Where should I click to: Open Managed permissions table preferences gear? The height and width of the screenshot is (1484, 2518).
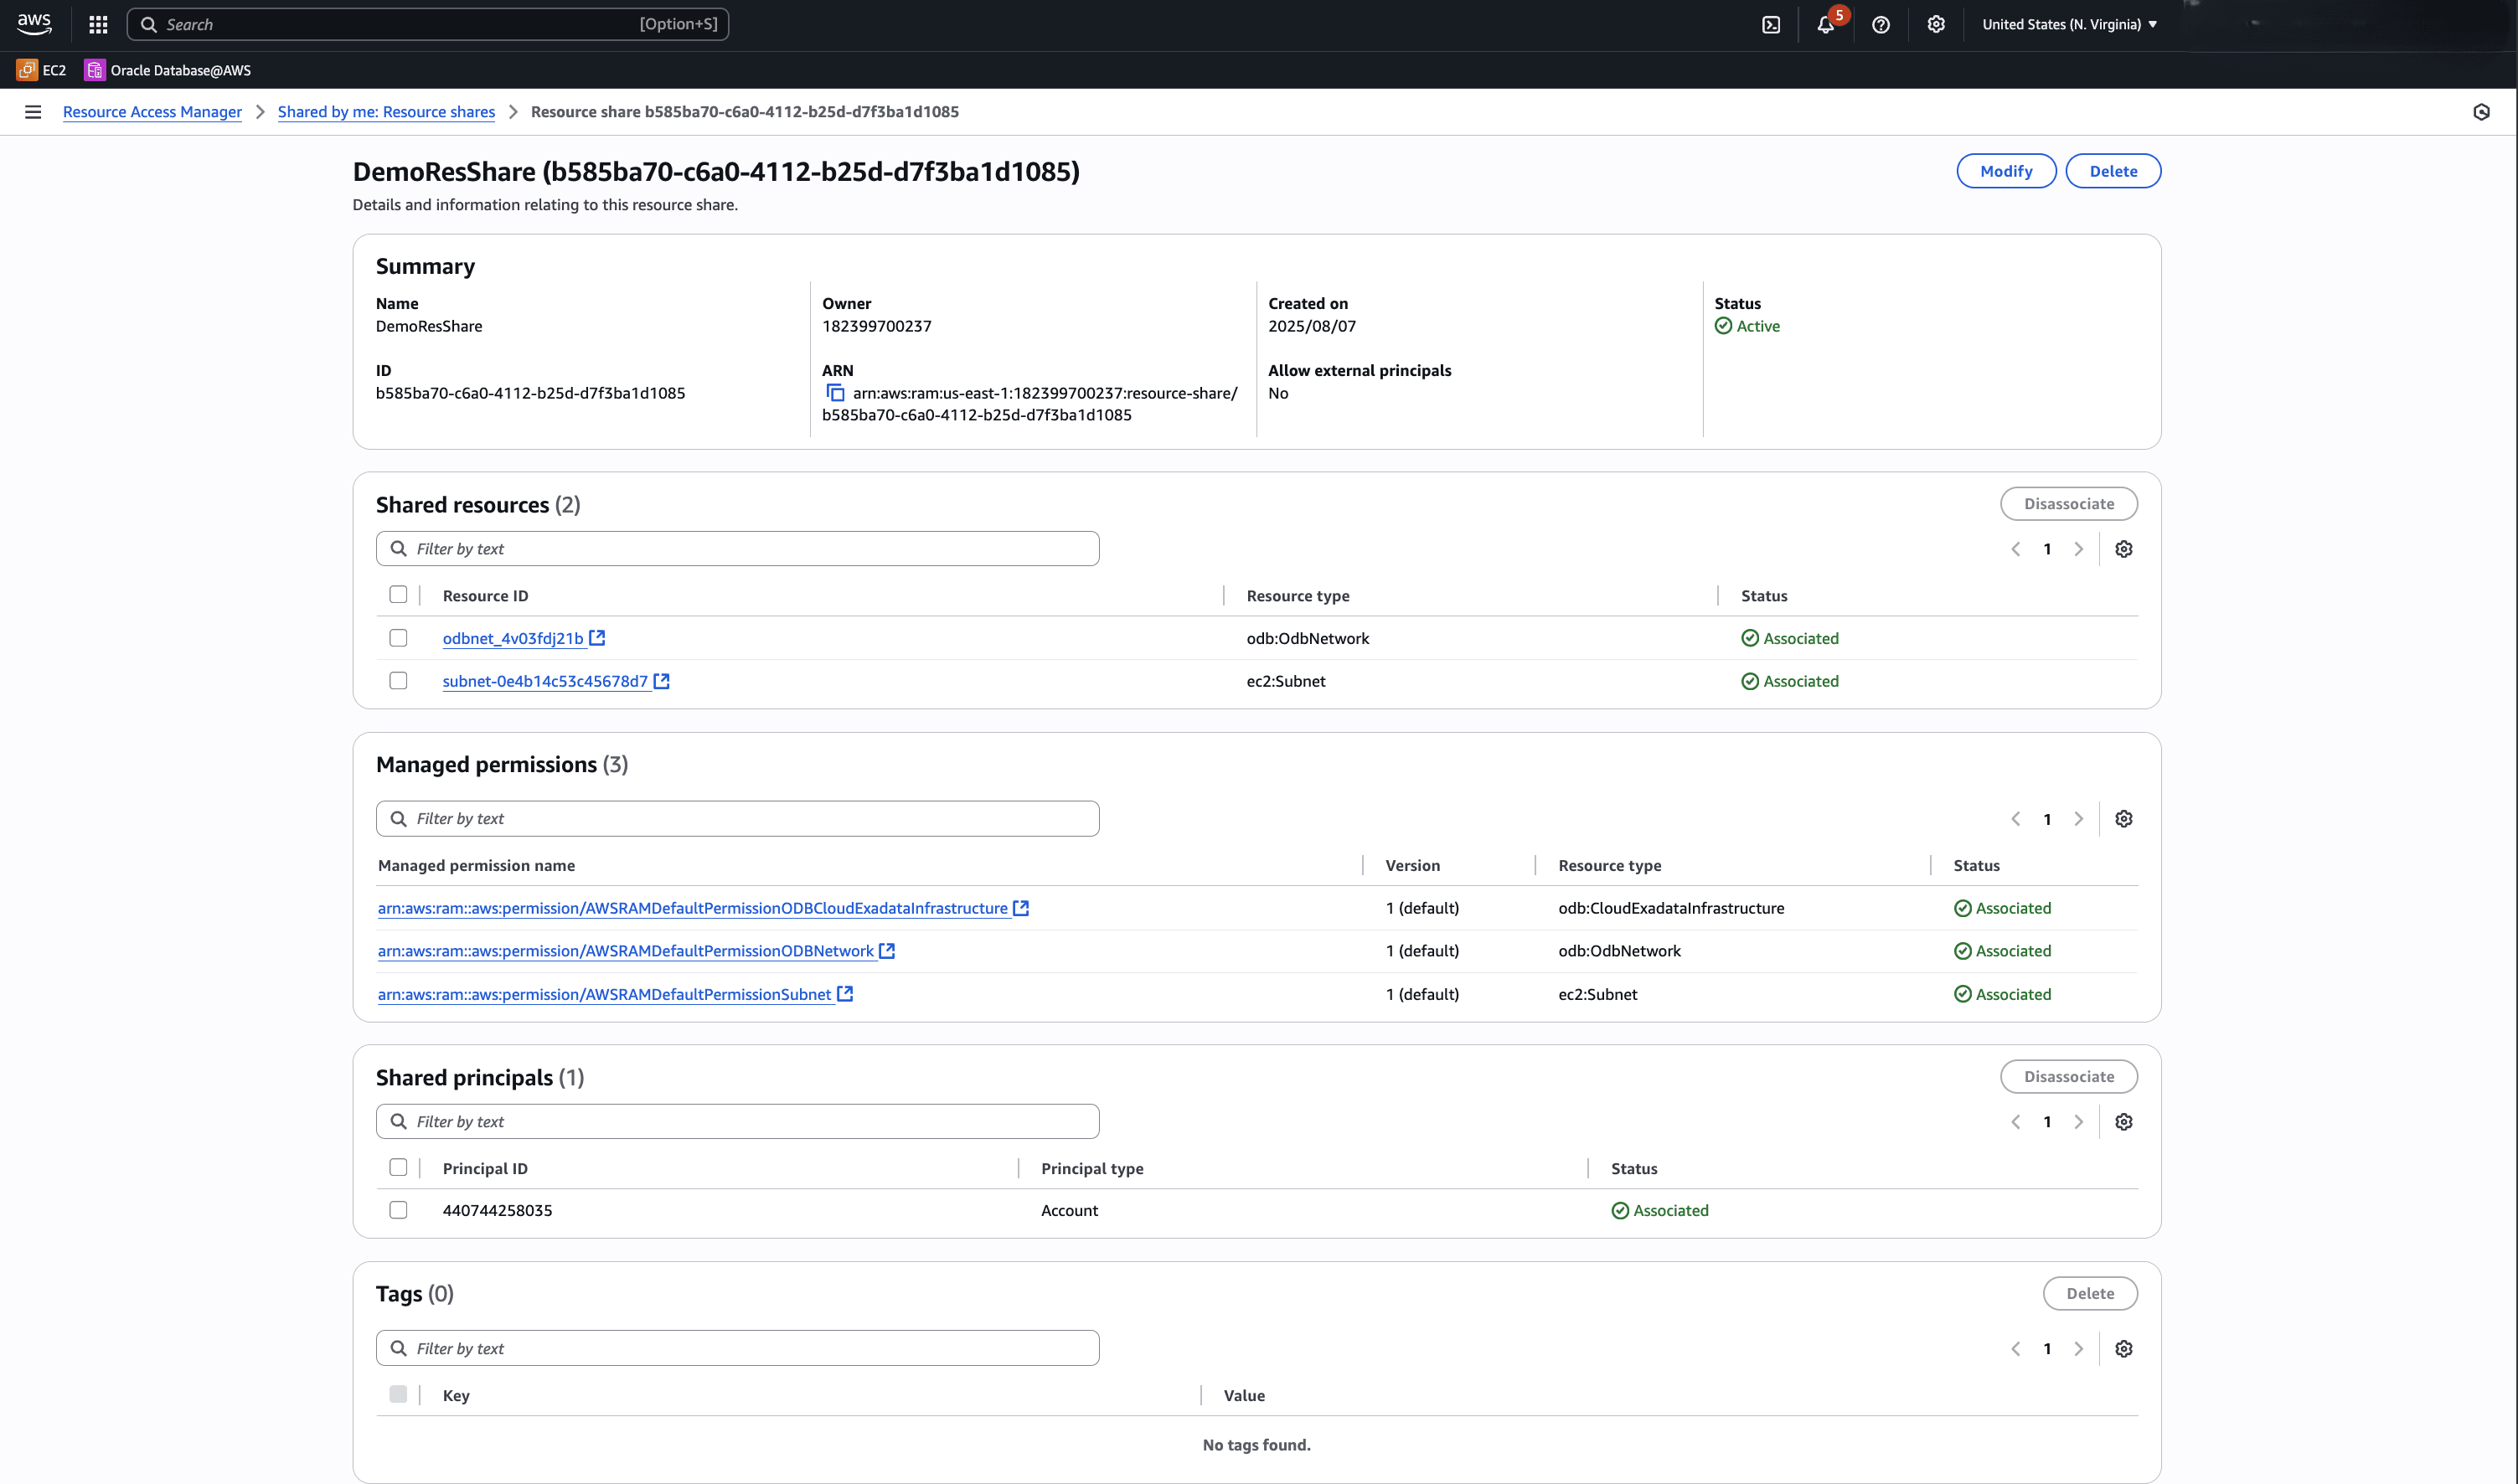click(2124, 819)
